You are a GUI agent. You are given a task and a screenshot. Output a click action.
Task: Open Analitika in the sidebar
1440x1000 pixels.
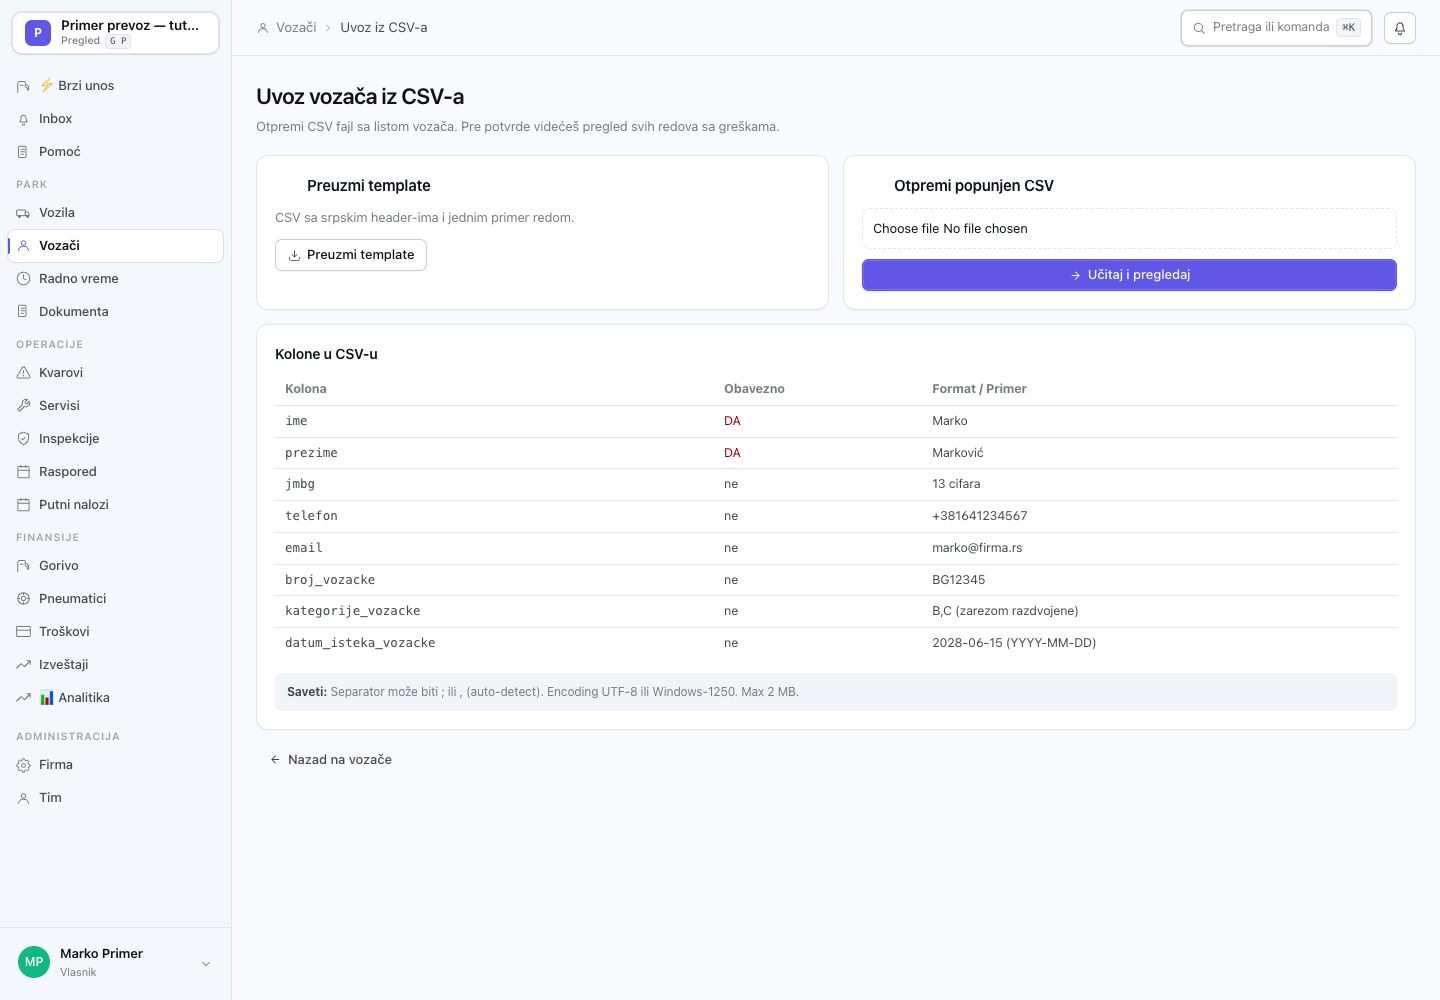coord(116,698)
